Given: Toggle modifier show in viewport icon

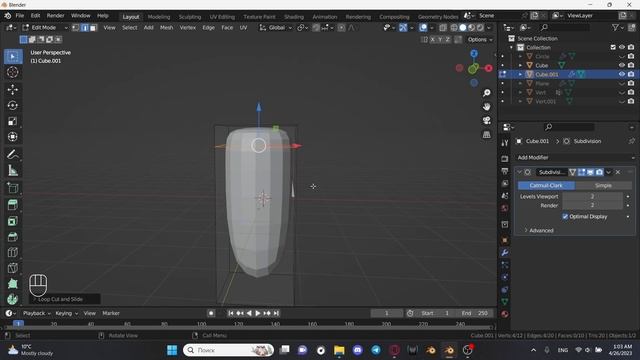Looking at the screenshot, I should [x=590, y=172].
